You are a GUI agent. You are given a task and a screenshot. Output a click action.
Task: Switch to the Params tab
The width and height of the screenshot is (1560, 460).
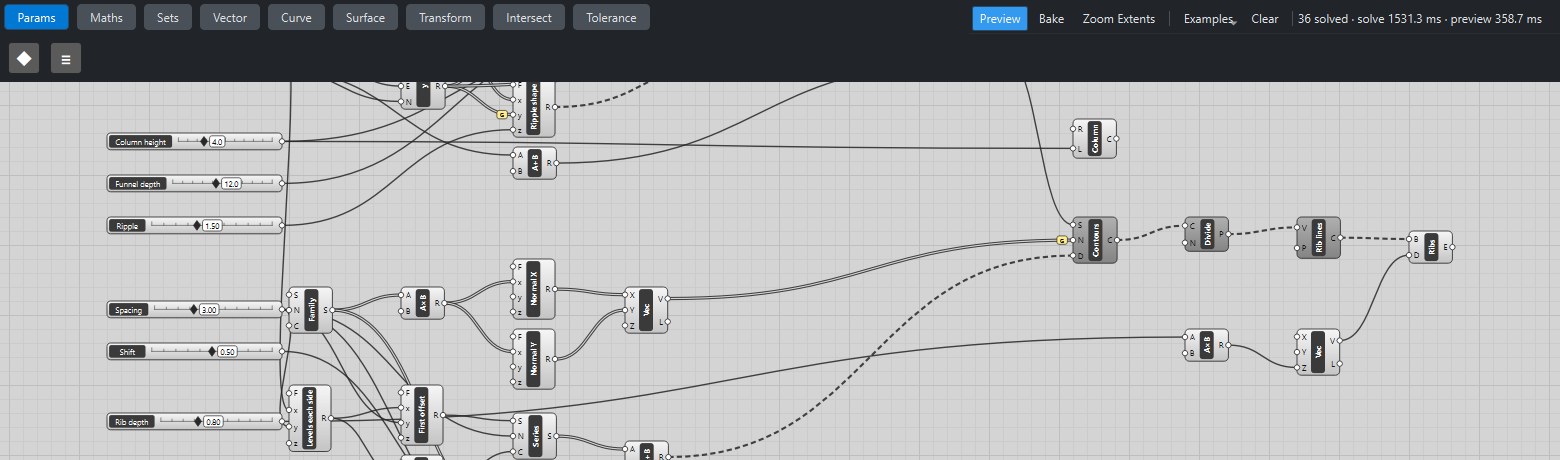pyautogui.click(x=35, y=17)
